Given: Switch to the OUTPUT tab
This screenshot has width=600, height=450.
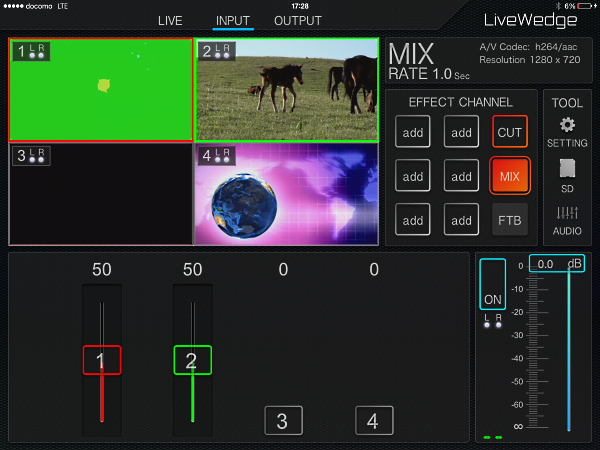Looking at the screenshot, I should click(x=298, y=21).
